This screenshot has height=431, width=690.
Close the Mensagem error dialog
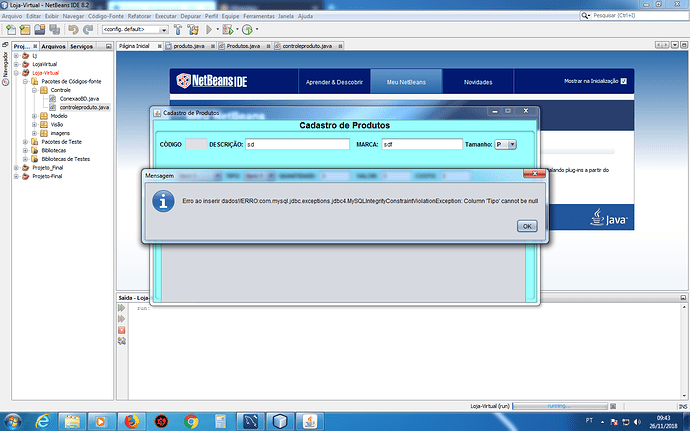(535, 173)
